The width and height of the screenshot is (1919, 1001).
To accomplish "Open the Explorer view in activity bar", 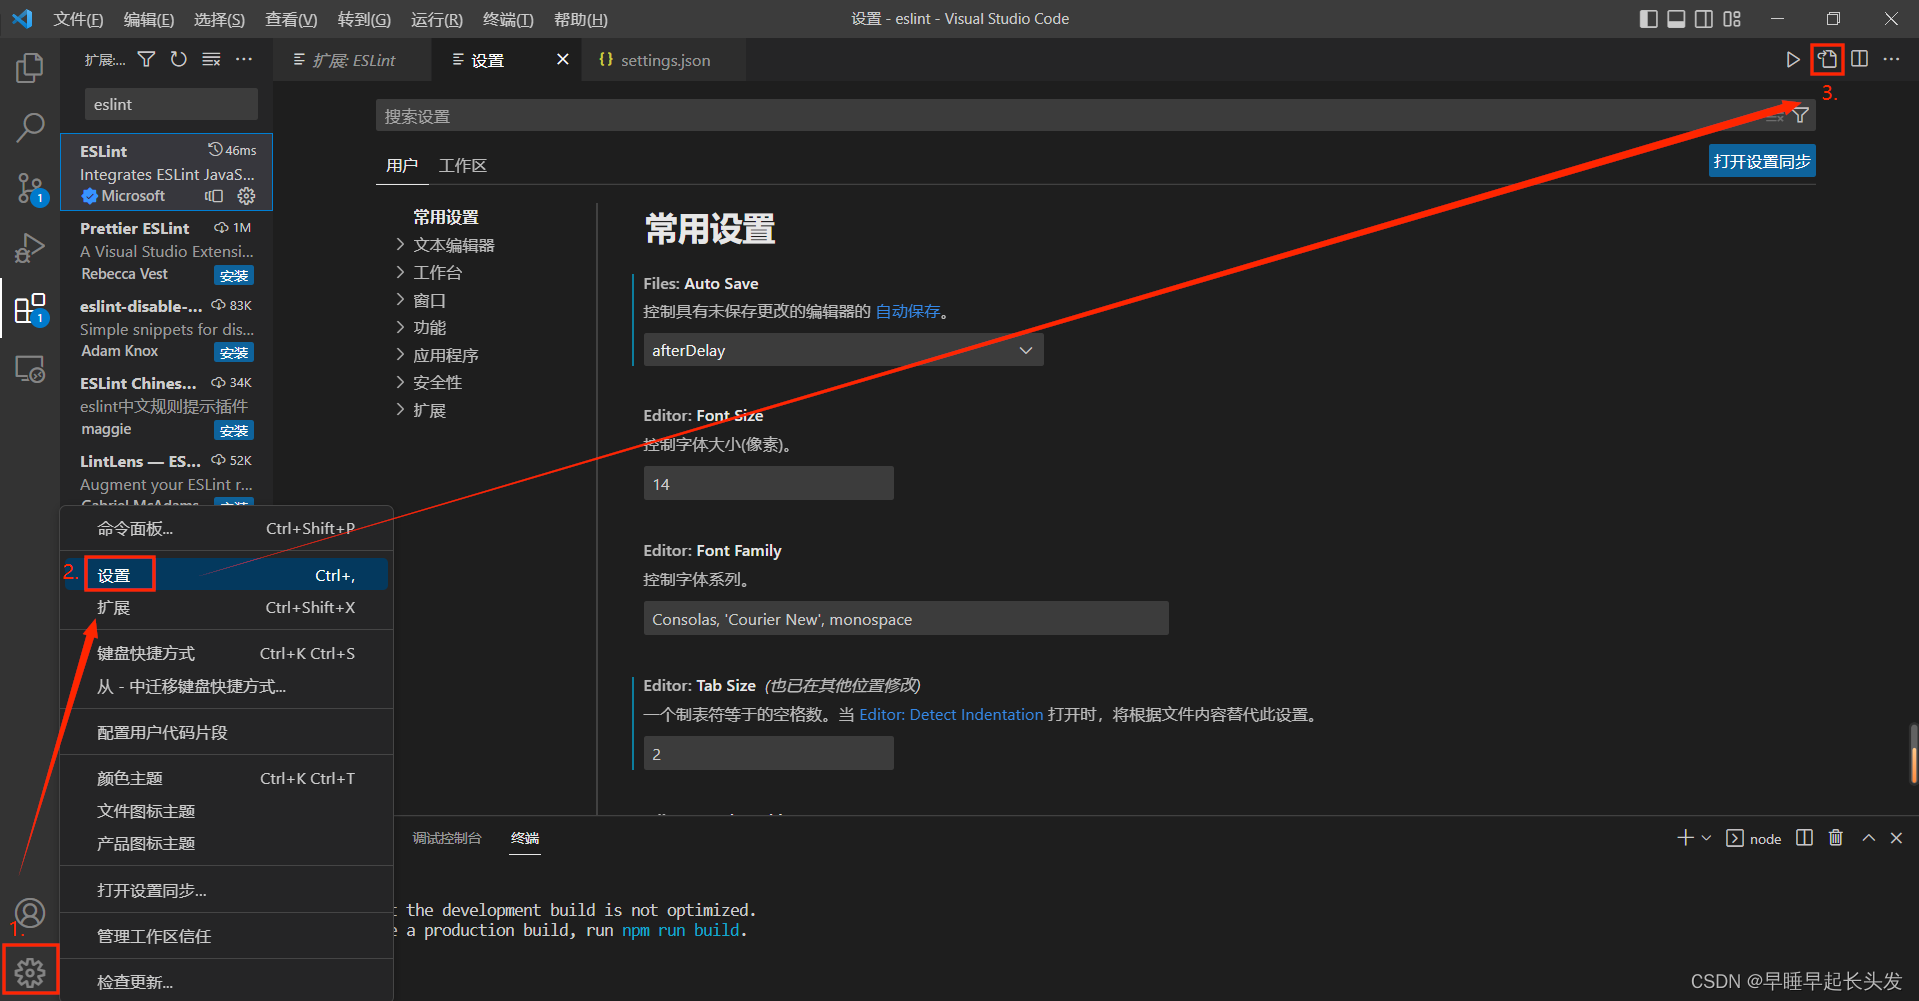I will 30,68.
